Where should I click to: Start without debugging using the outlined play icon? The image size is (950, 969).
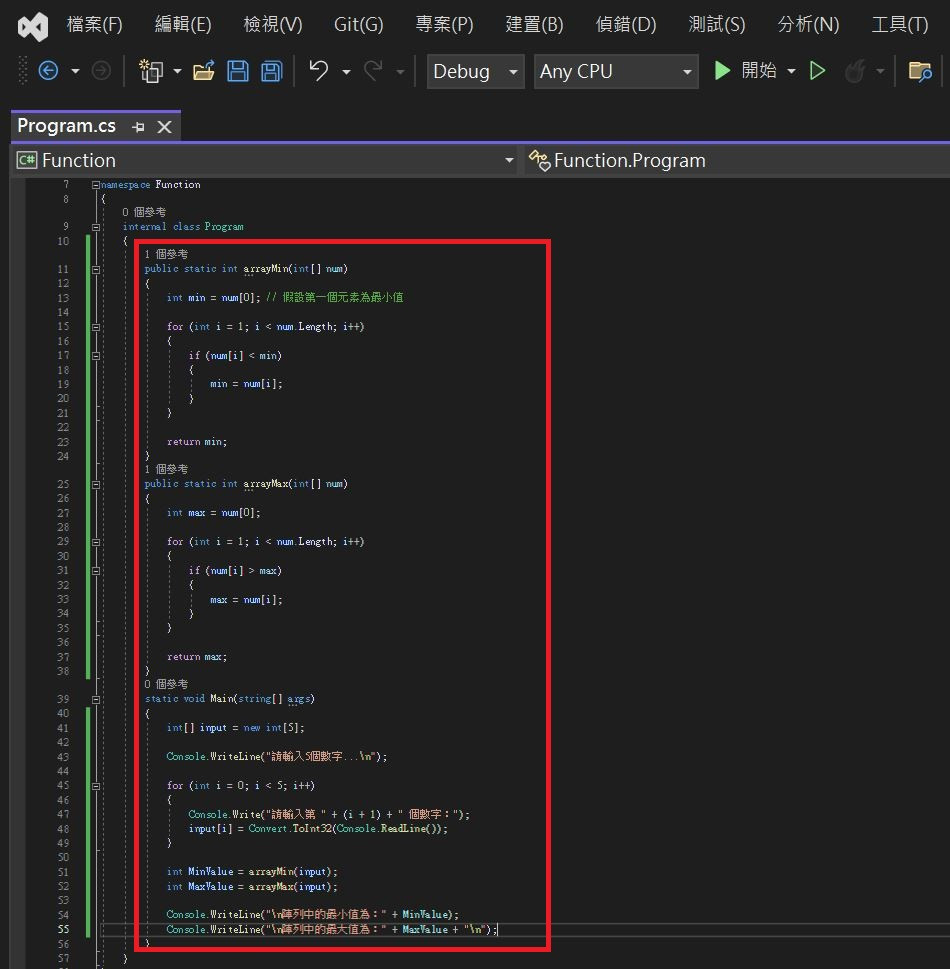coord(817,71)
